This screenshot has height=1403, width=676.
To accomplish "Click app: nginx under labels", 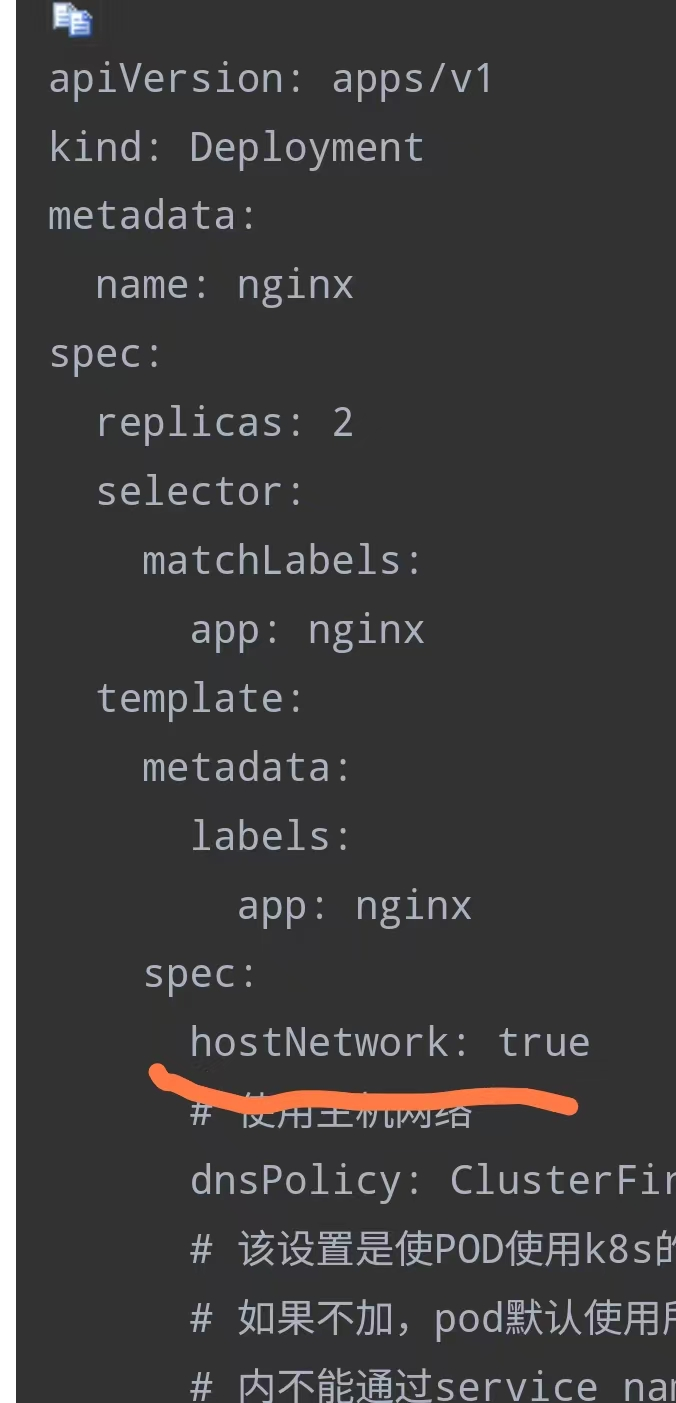I will [354, 906].
